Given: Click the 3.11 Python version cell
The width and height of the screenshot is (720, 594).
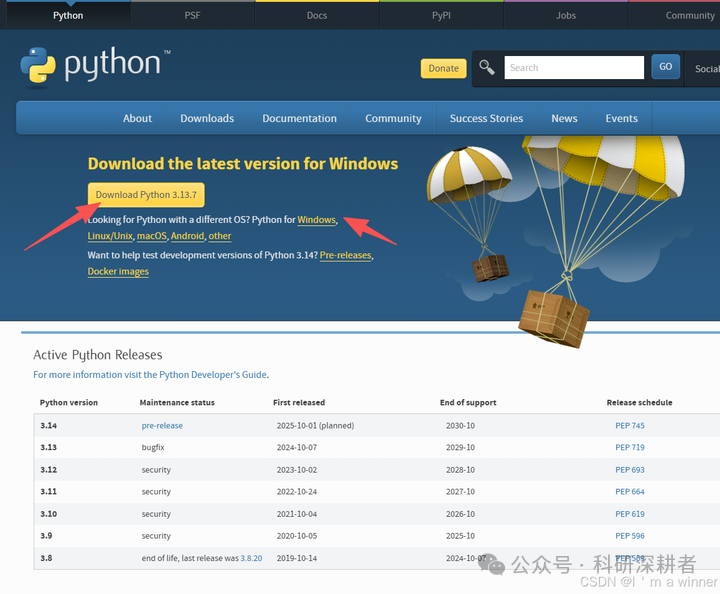Looking at the screenshot, I should tap(48, 492).
